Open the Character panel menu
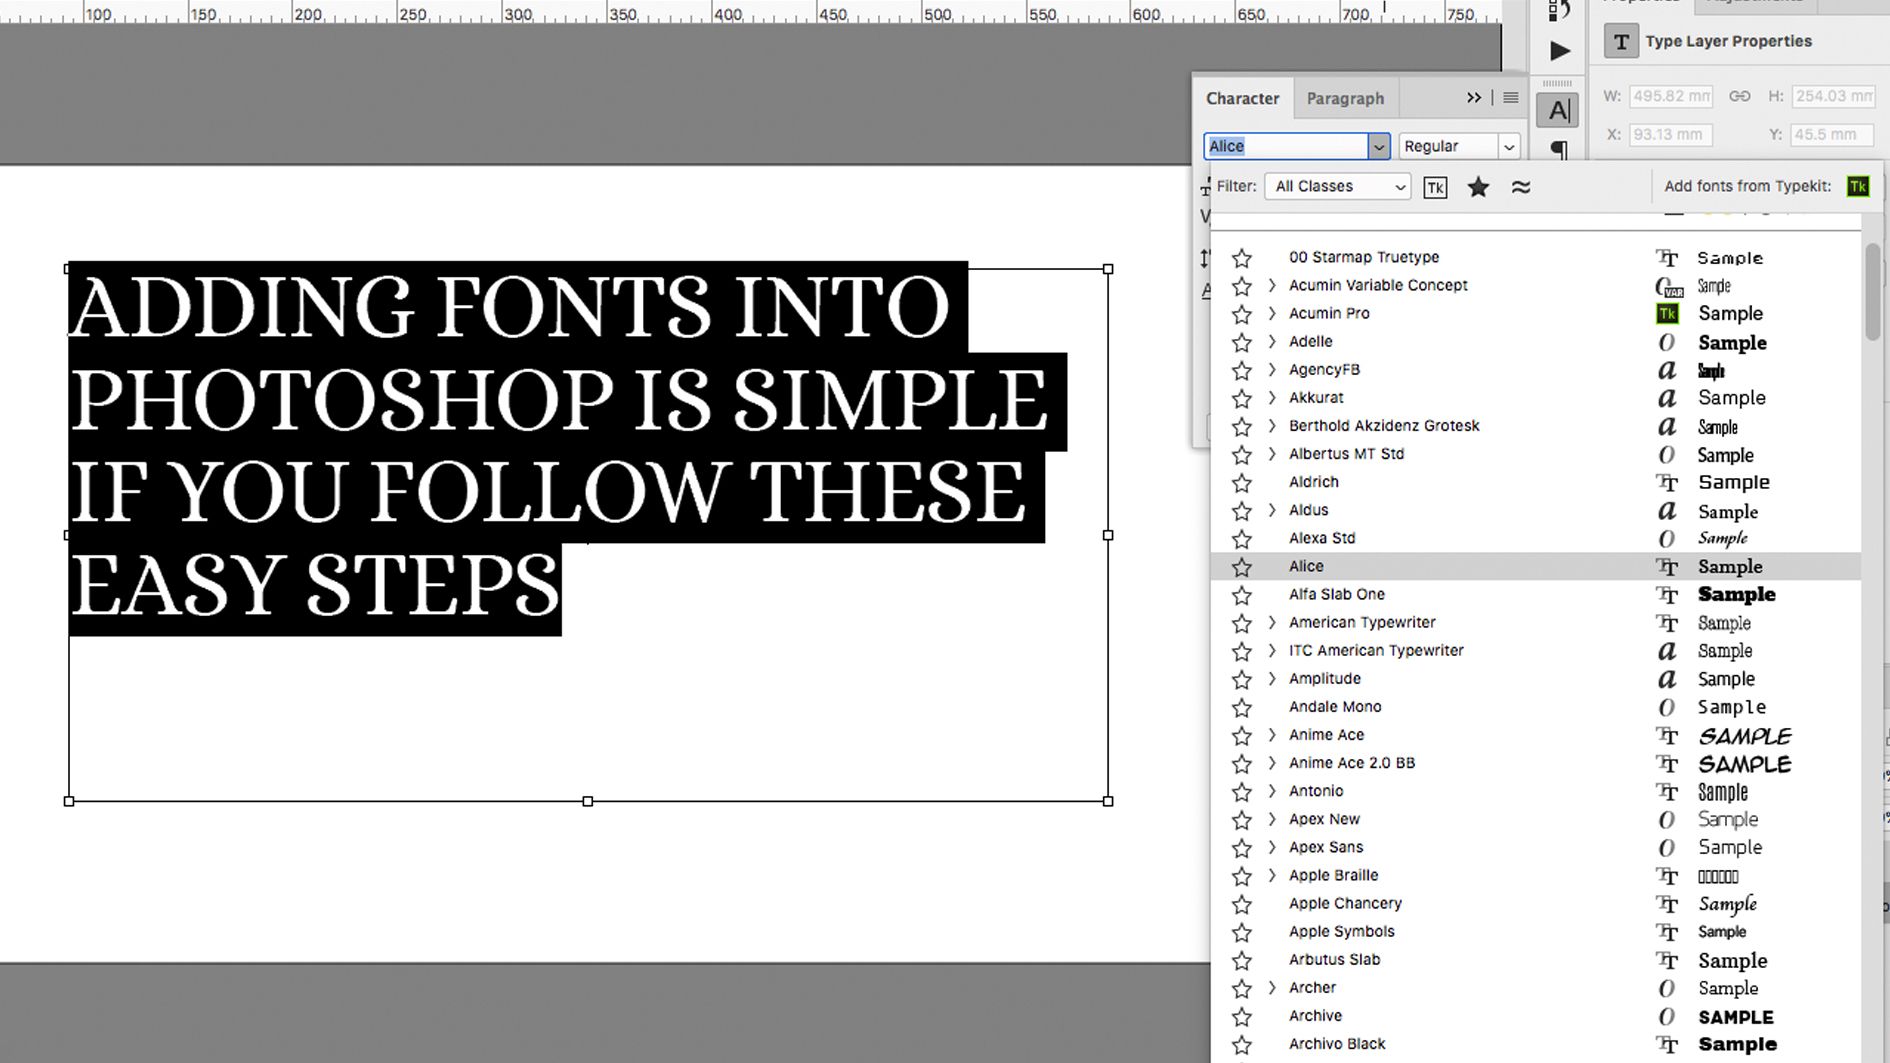1890x1063 pixels. point(1510,97)
